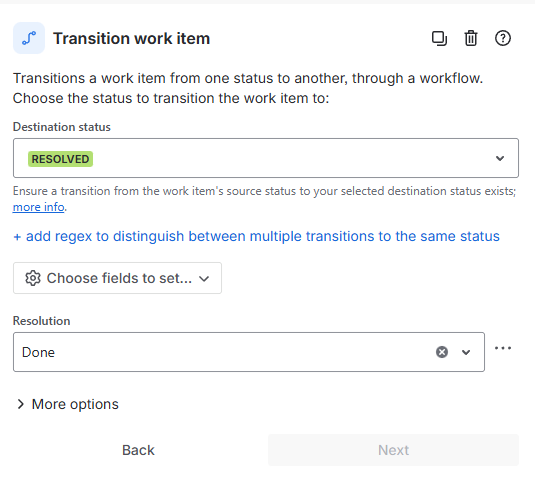
Task: Open the Destination status dropdown arrow
Action: tap(500, 158)
